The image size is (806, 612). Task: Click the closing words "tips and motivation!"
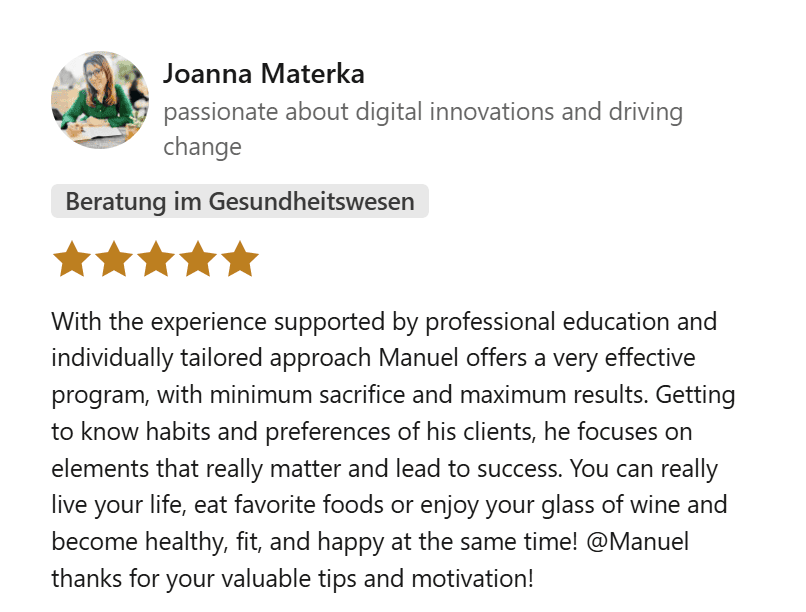(435, 577)
